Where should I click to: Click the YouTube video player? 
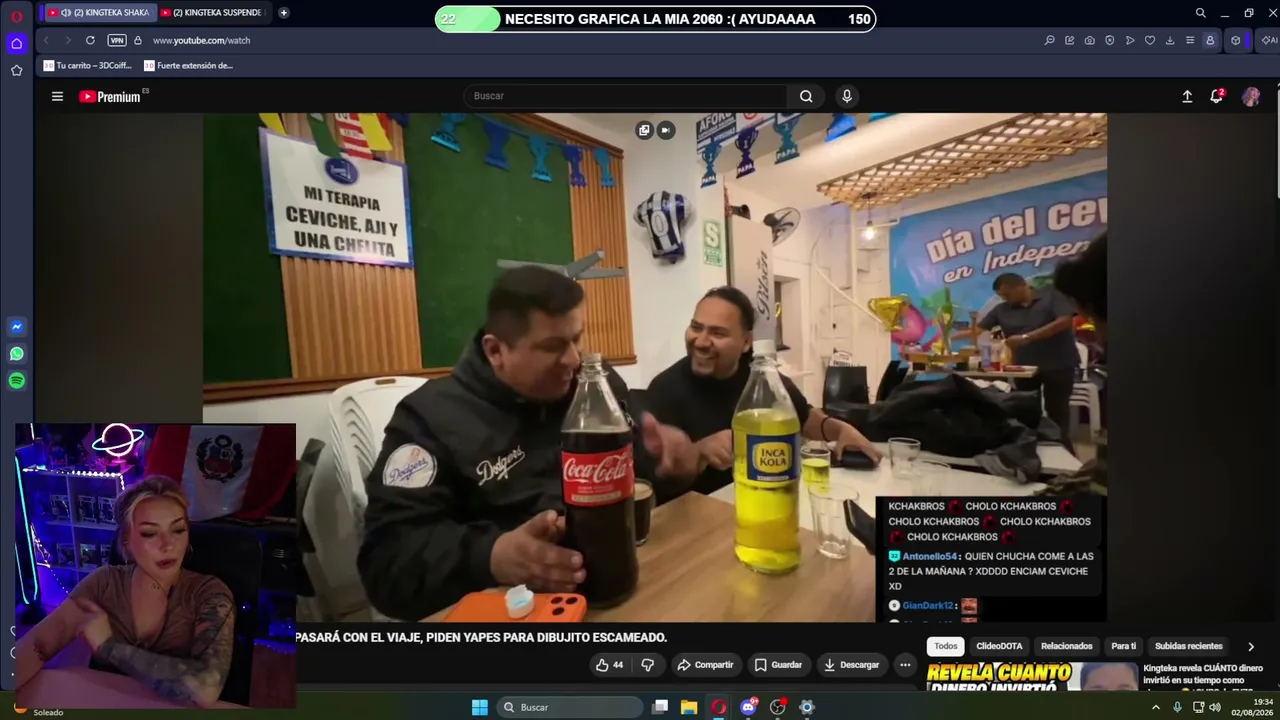click(655, 367)
